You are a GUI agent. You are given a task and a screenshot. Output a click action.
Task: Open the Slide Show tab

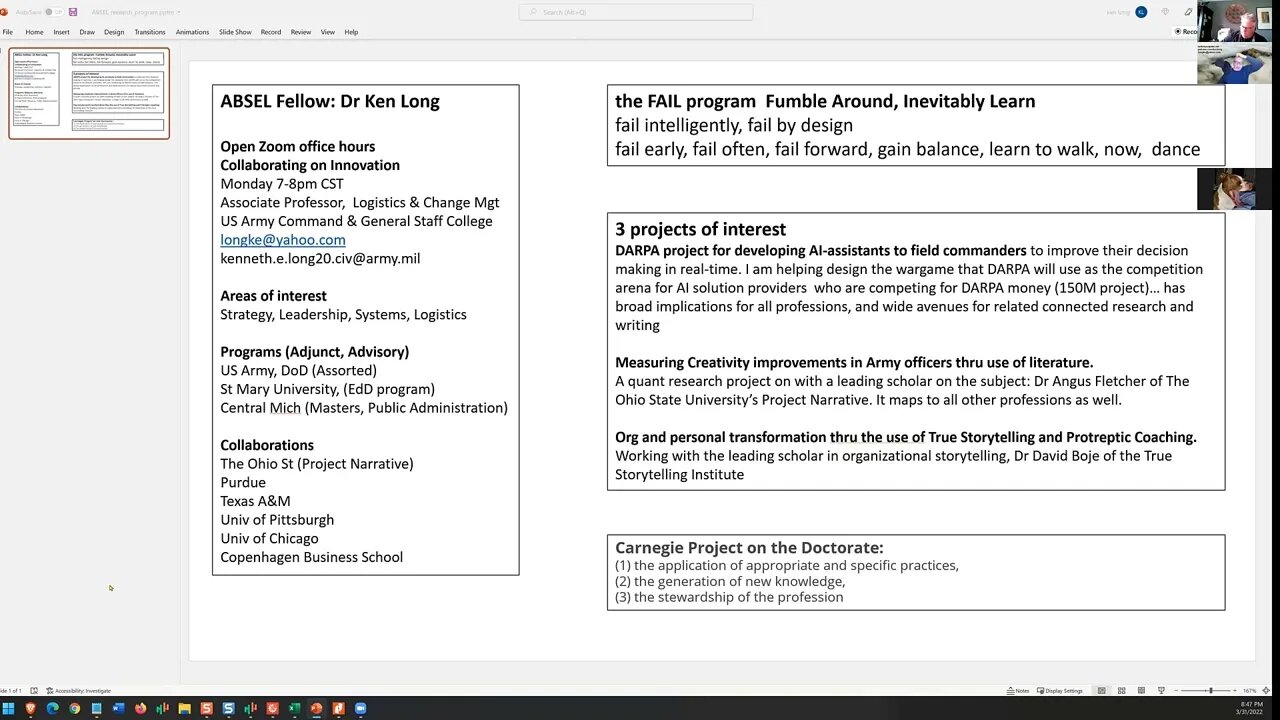click(235, 32)
